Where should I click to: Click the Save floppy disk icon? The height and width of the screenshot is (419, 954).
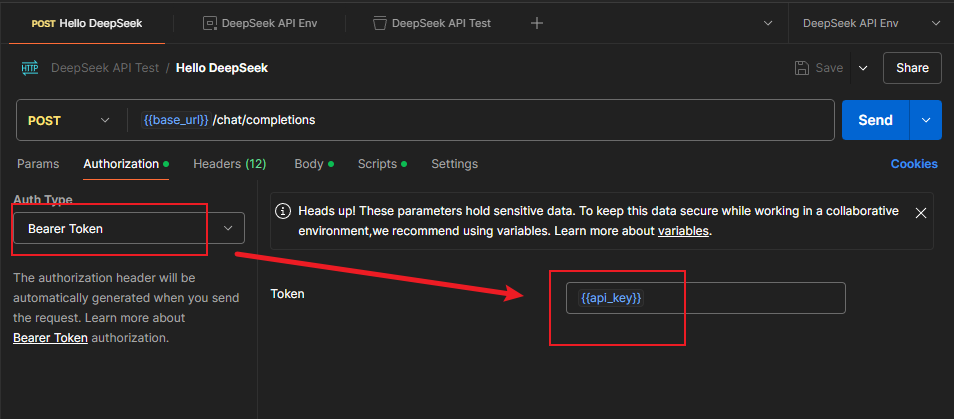(801, 68)
